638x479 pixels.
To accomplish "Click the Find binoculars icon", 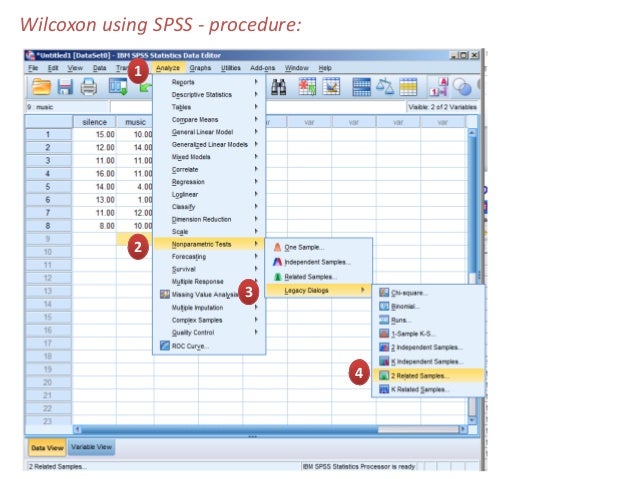I will (279, 87).
